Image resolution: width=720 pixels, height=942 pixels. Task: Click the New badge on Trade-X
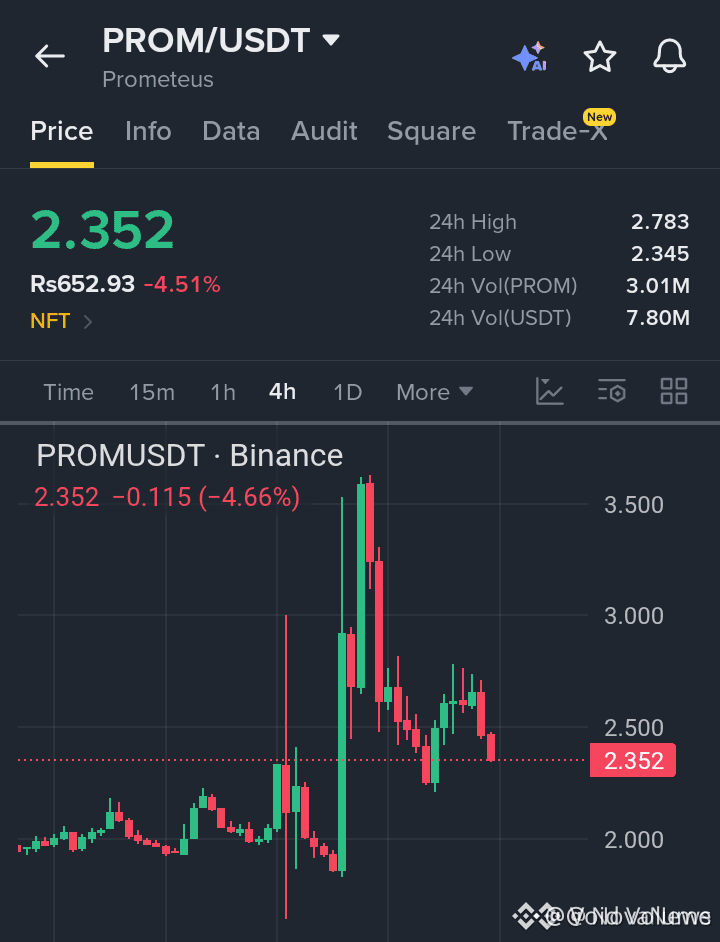point(599,117)
